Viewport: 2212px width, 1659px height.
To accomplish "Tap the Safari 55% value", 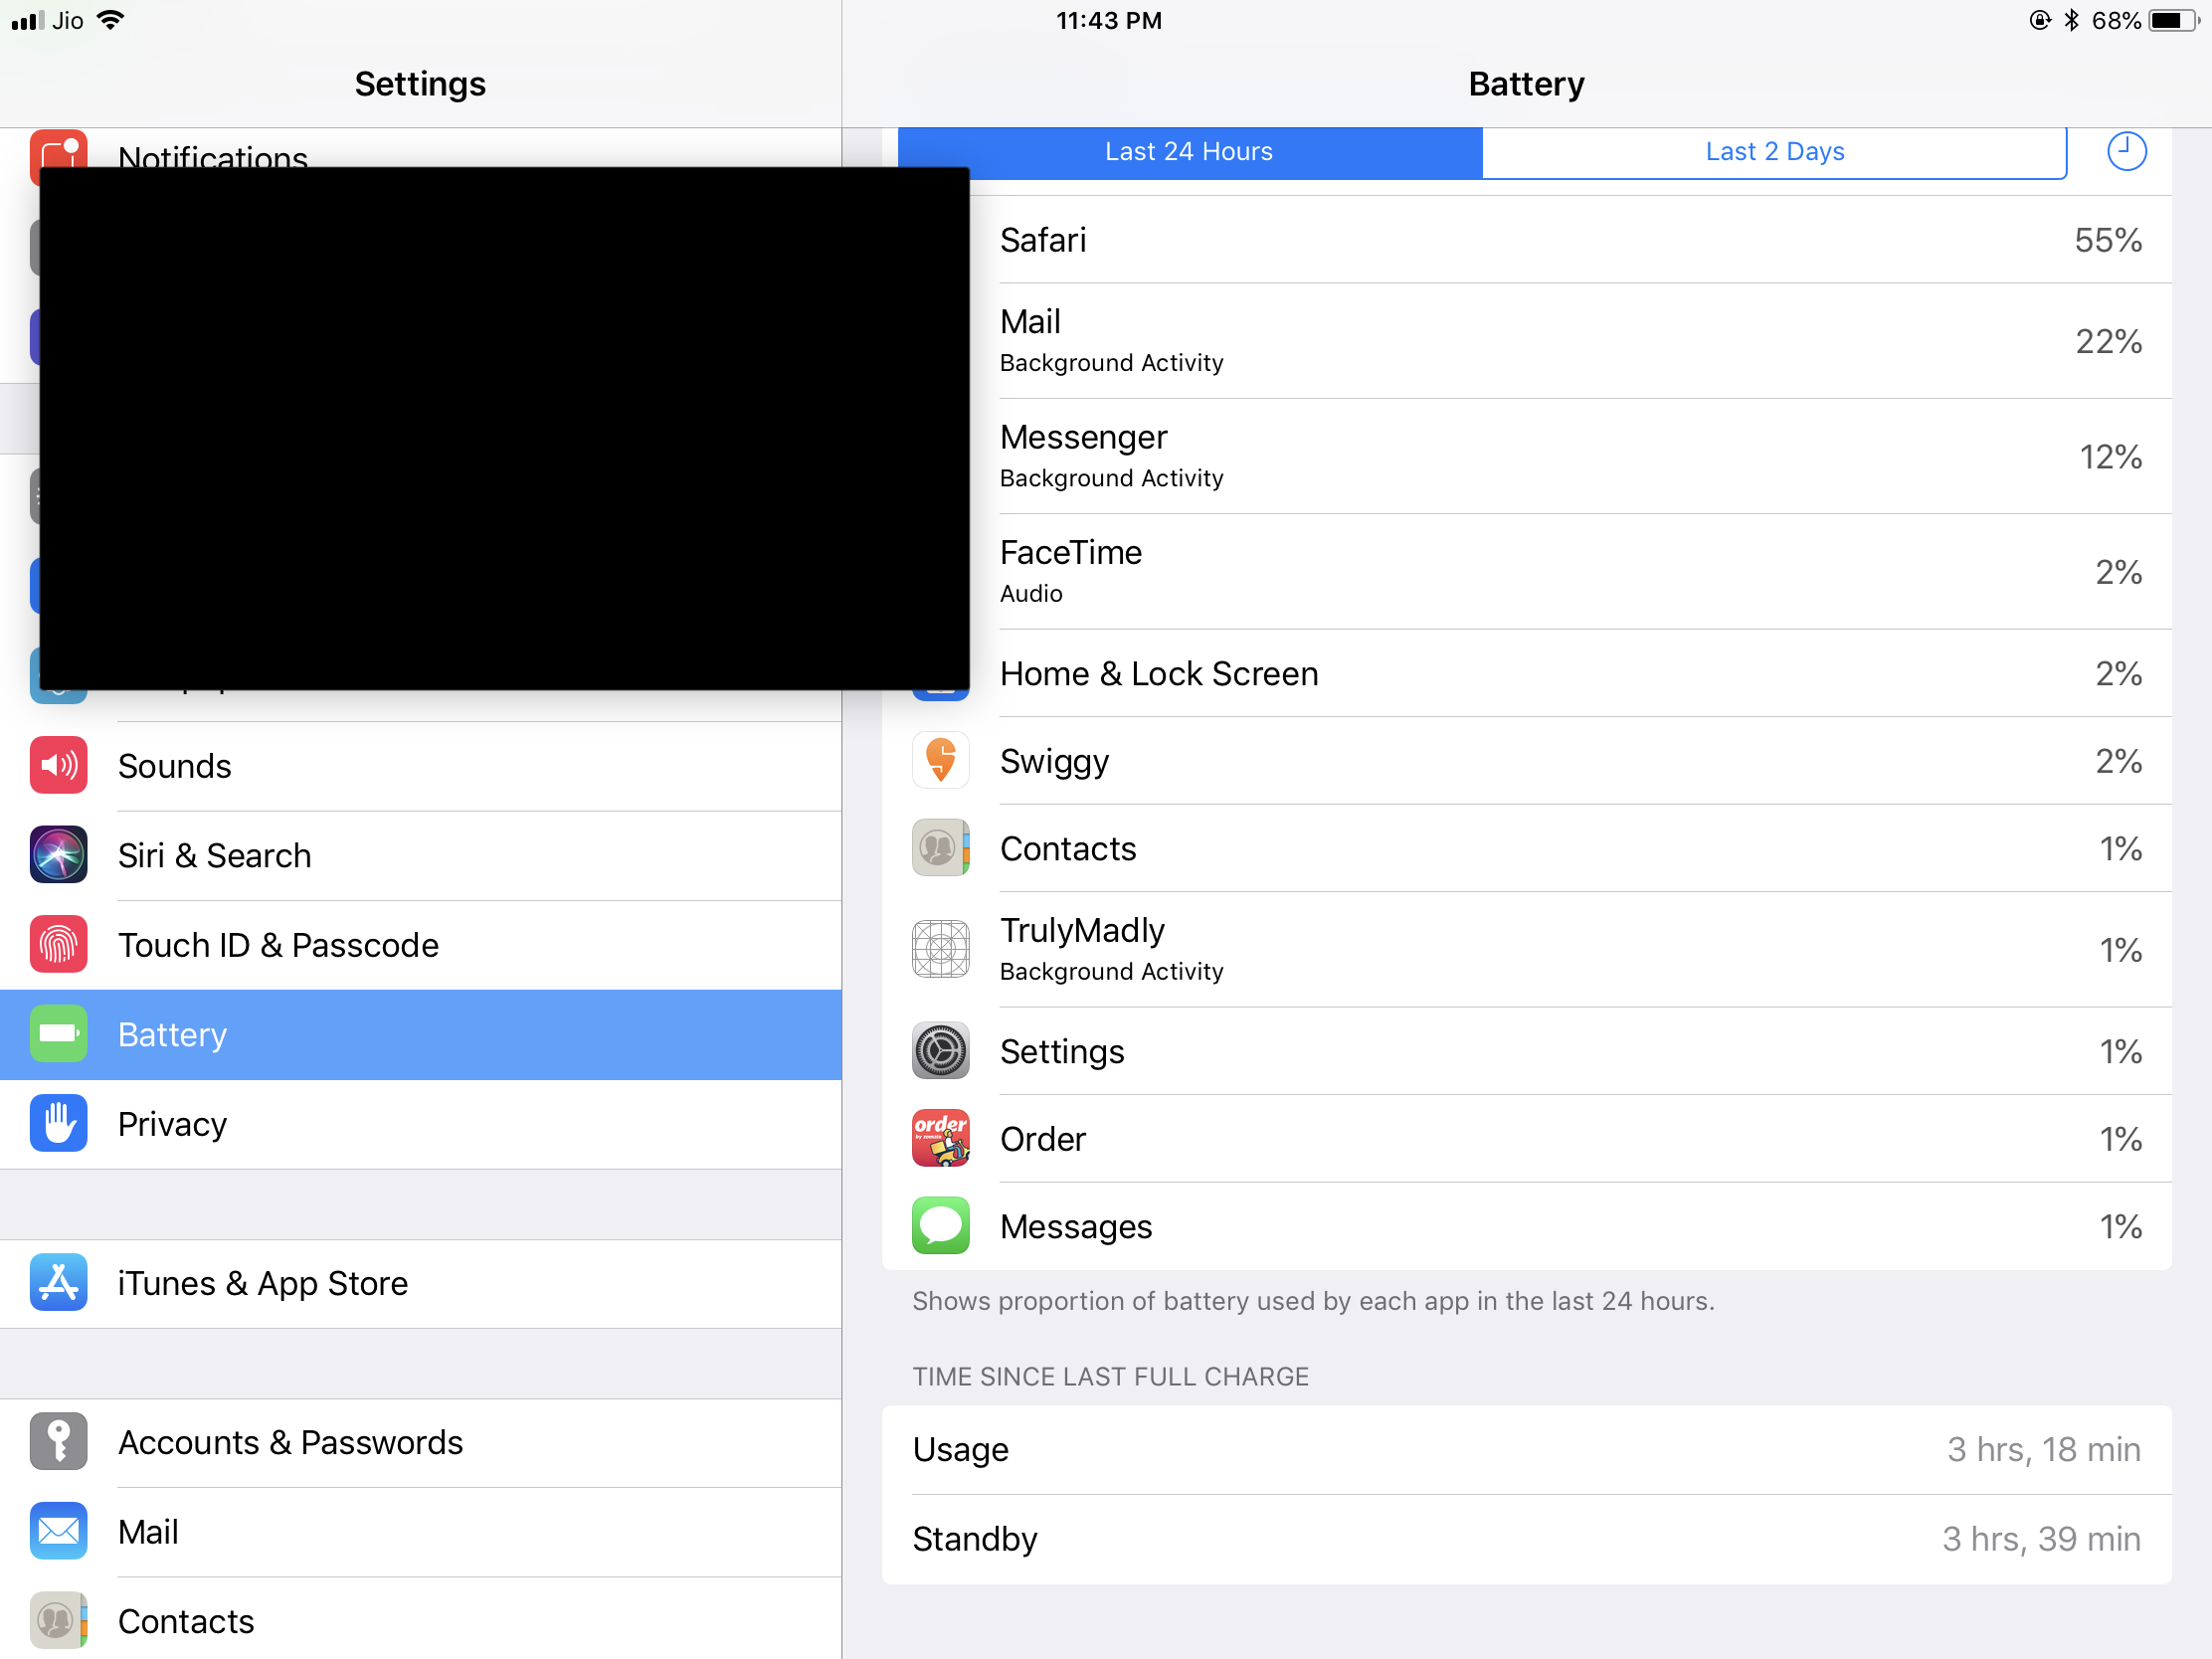I will [2108, 240].
